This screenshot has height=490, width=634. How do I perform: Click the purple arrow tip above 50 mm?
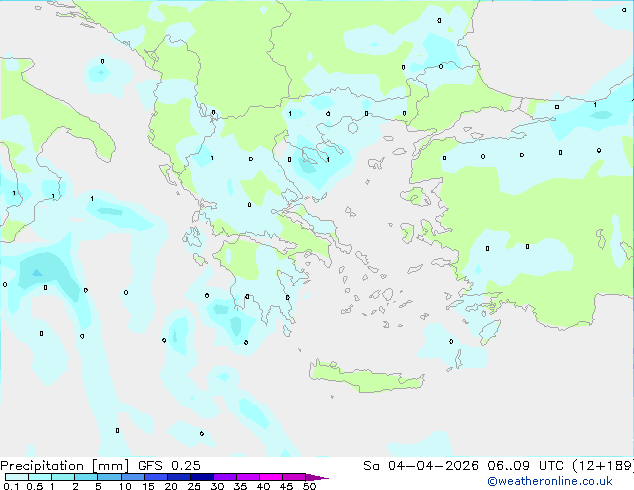pos(317,477)
